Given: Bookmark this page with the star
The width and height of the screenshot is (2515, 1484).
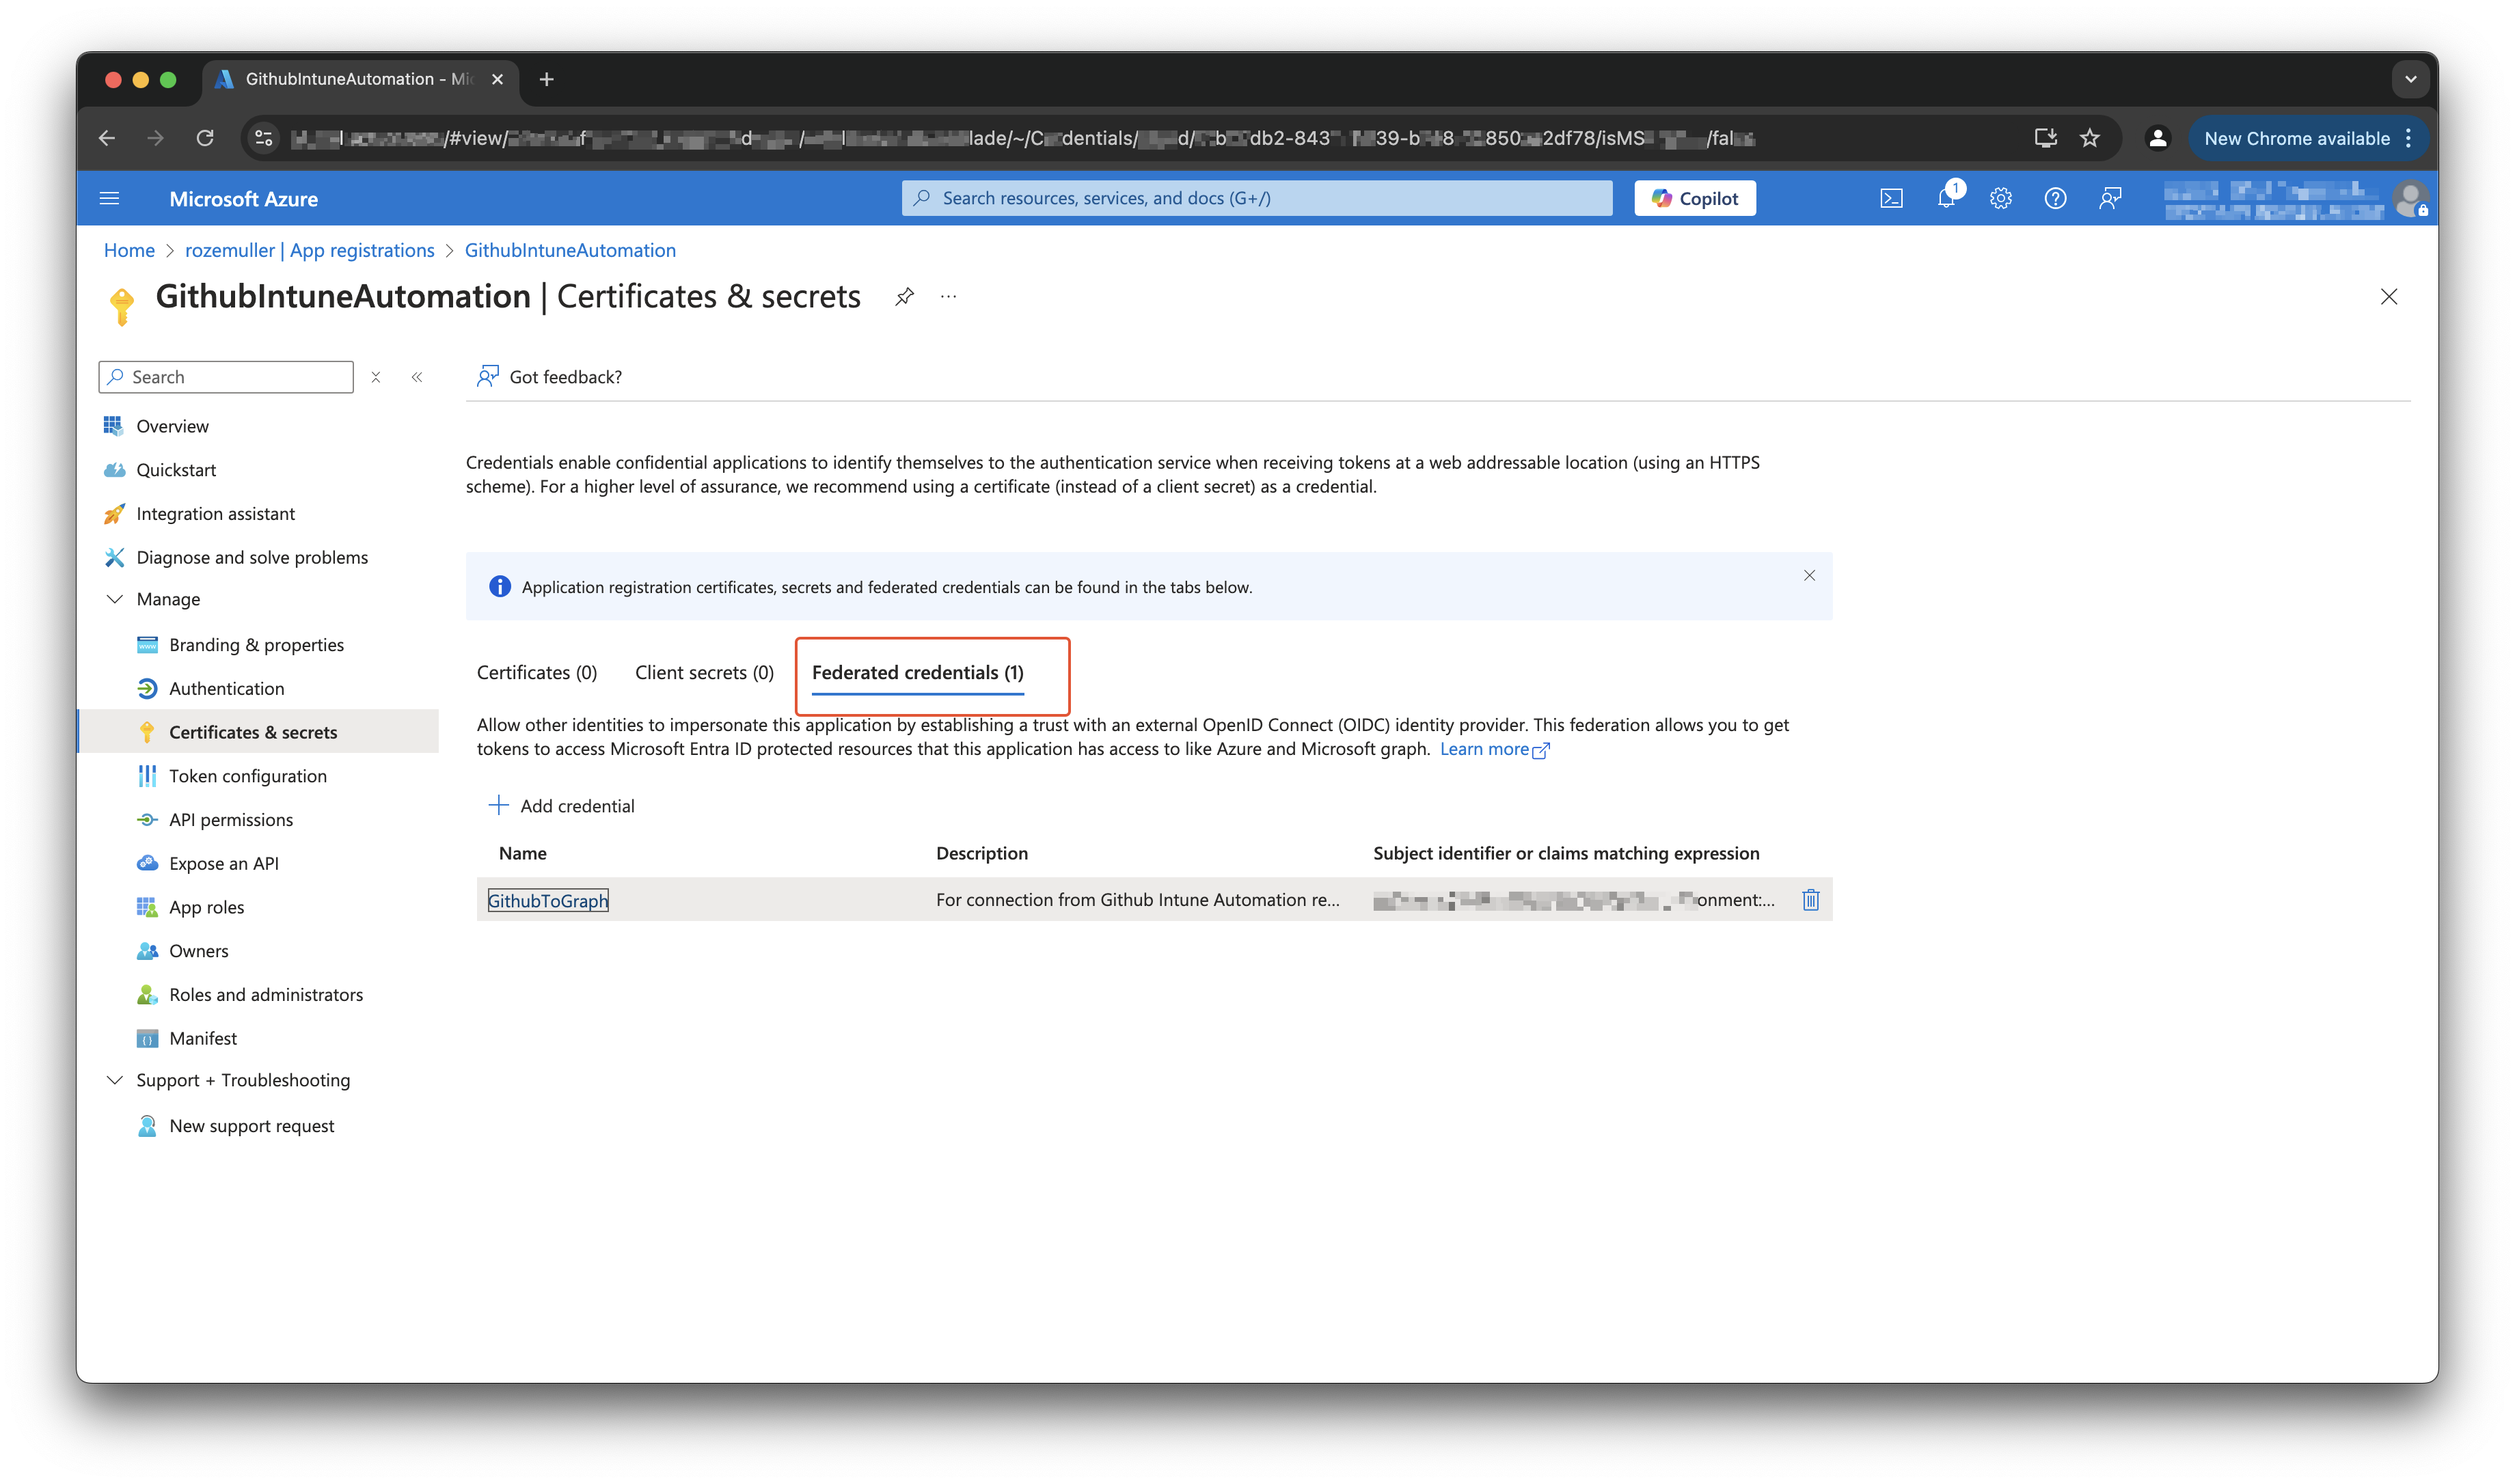Looking at the screenshot, I should coord(2090,138).
